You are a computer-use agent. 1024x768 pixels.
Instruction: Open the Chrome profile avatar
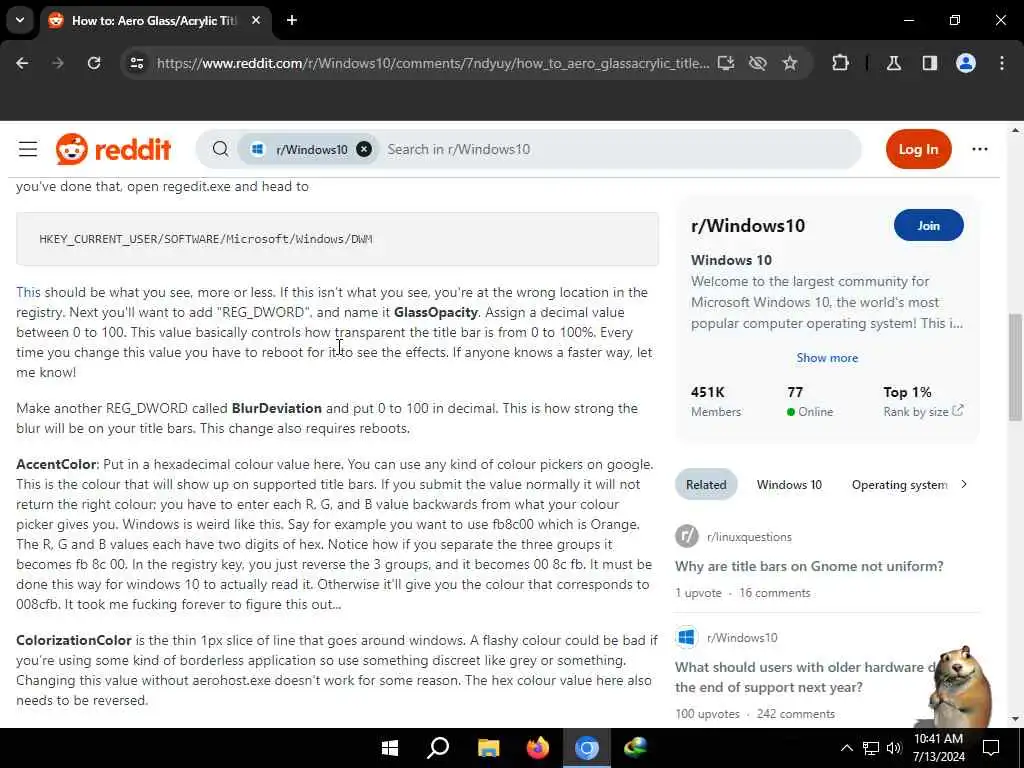point(965,63)
